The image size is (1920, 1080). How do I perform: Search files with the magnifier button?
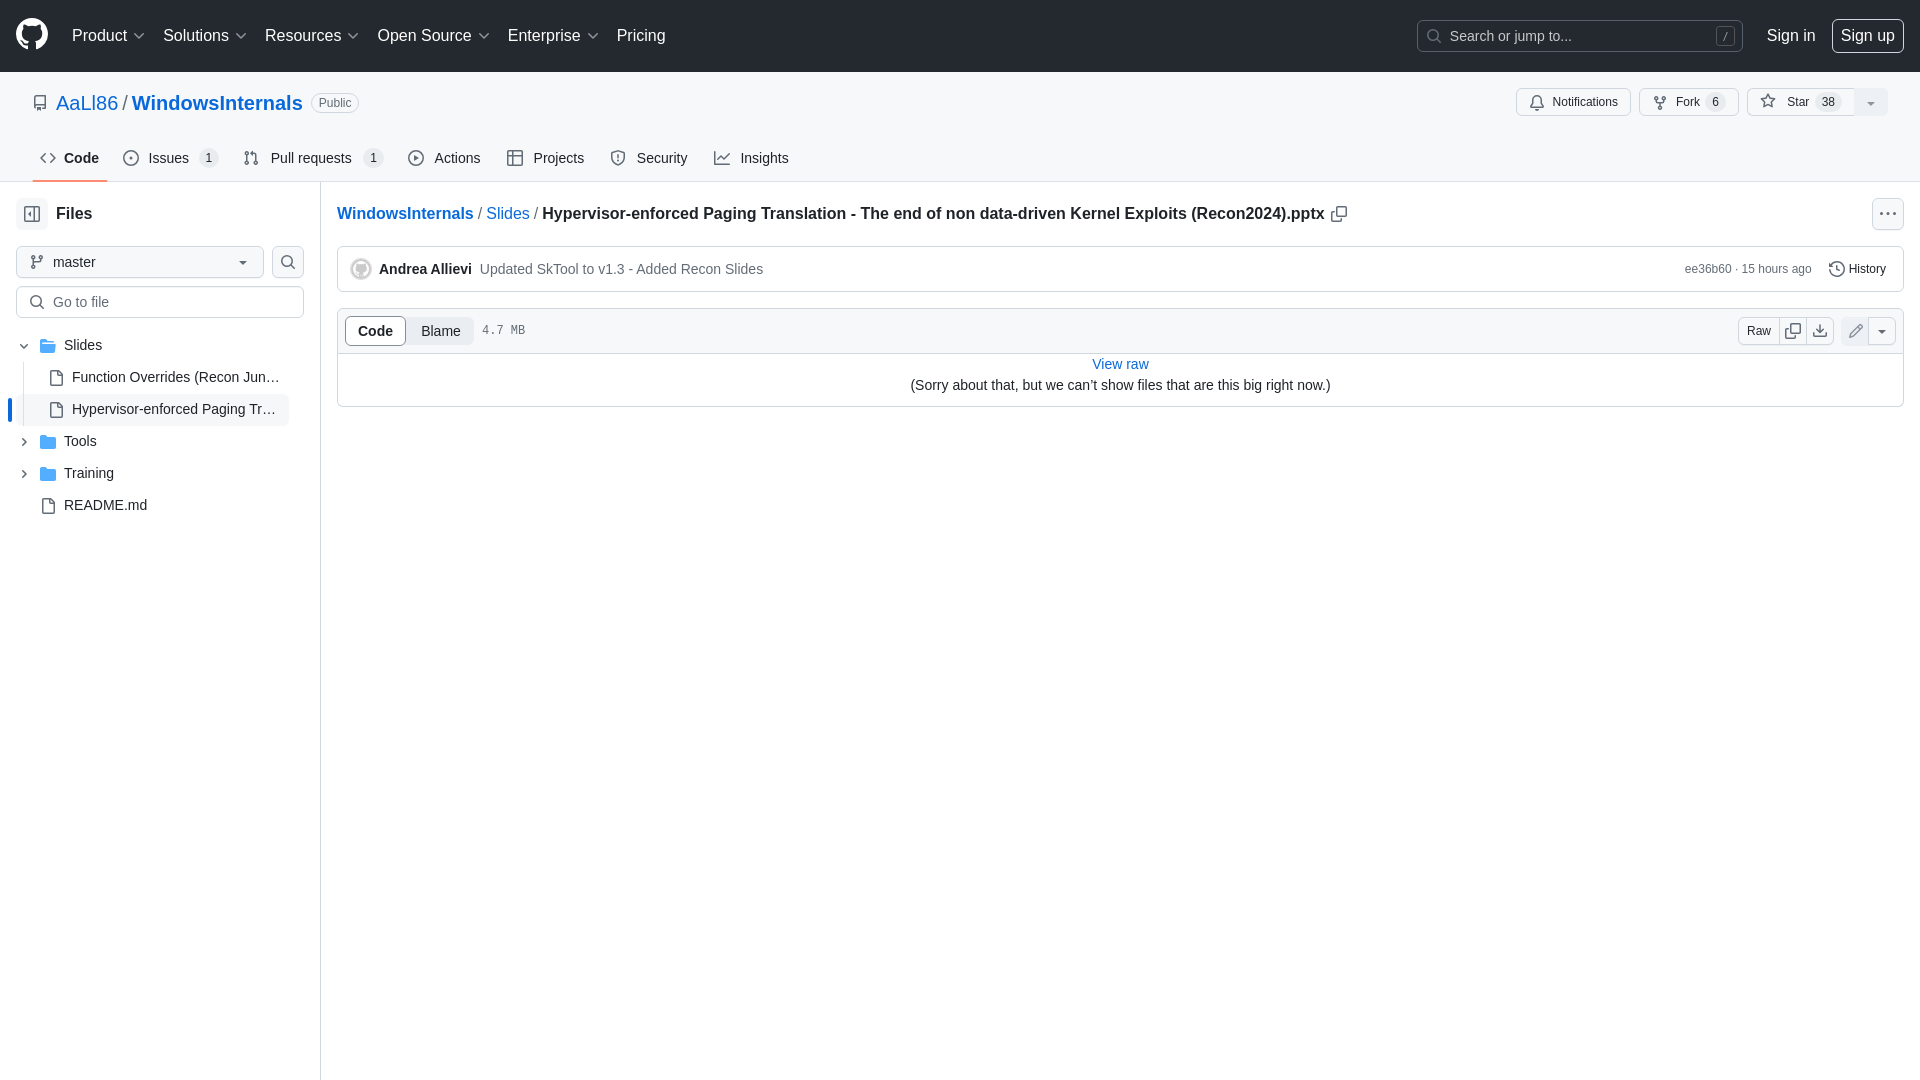(x=288, y=262)
